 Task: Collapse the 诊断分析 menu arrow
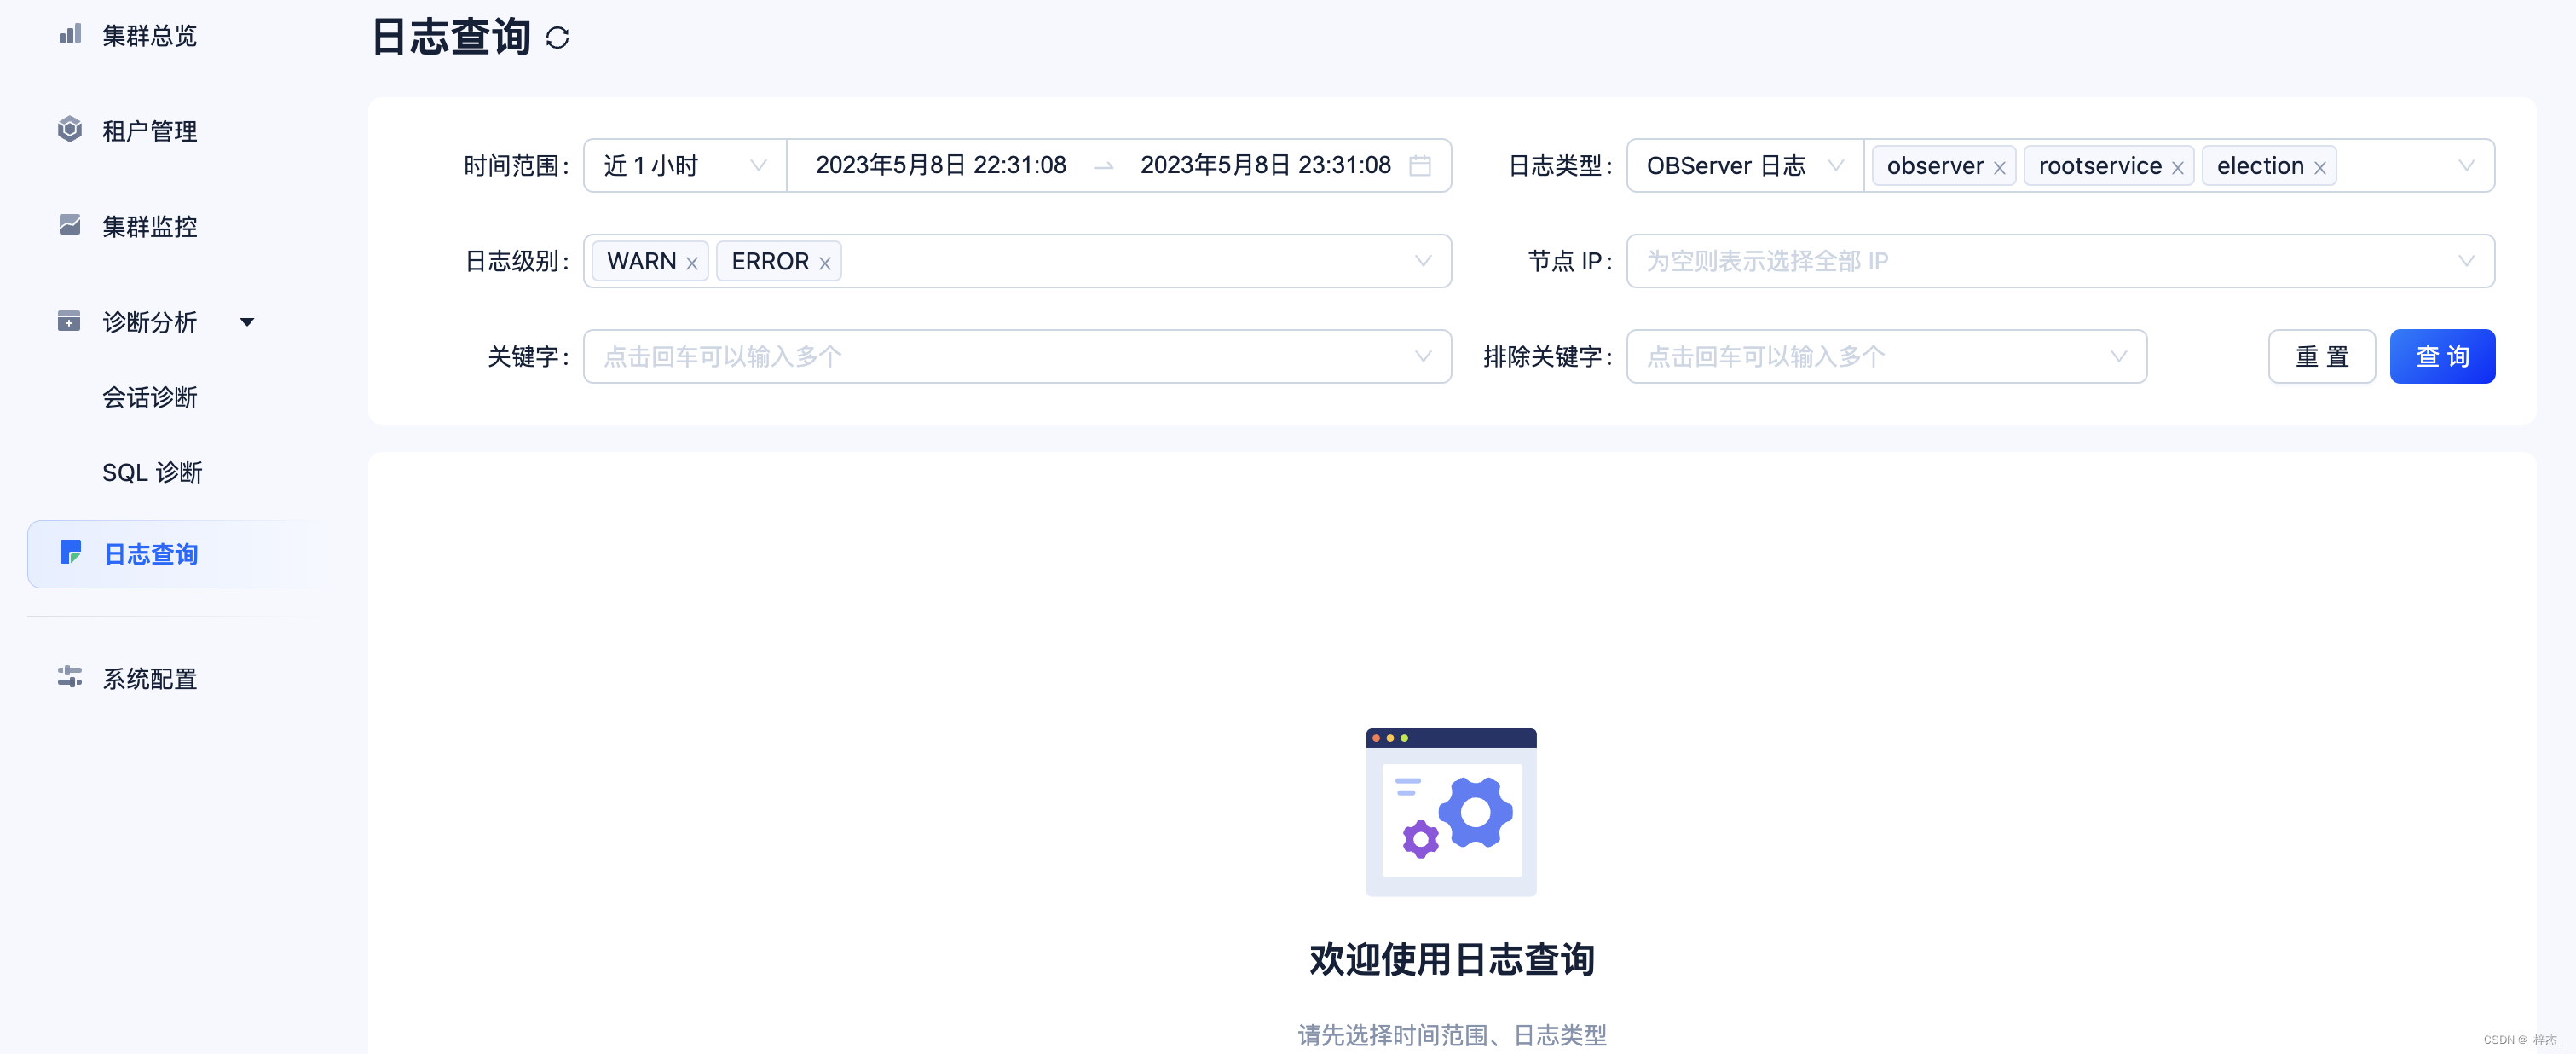(x=247, y=322)
